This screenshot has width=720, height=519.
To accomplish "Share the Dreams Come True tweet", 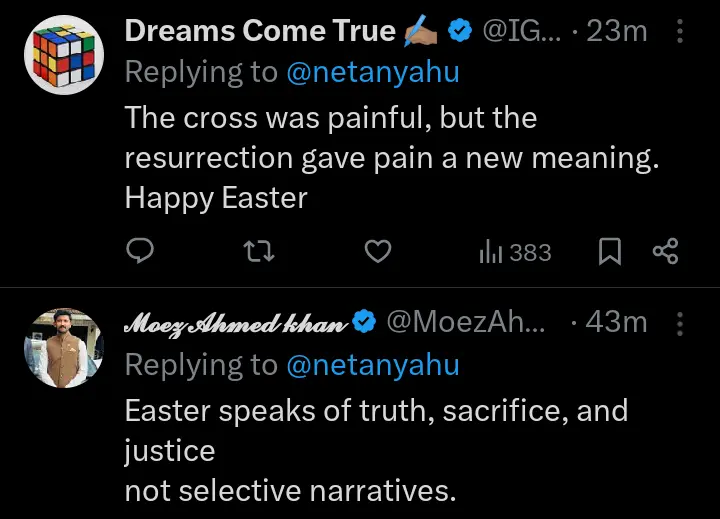I will pos(665,252).
